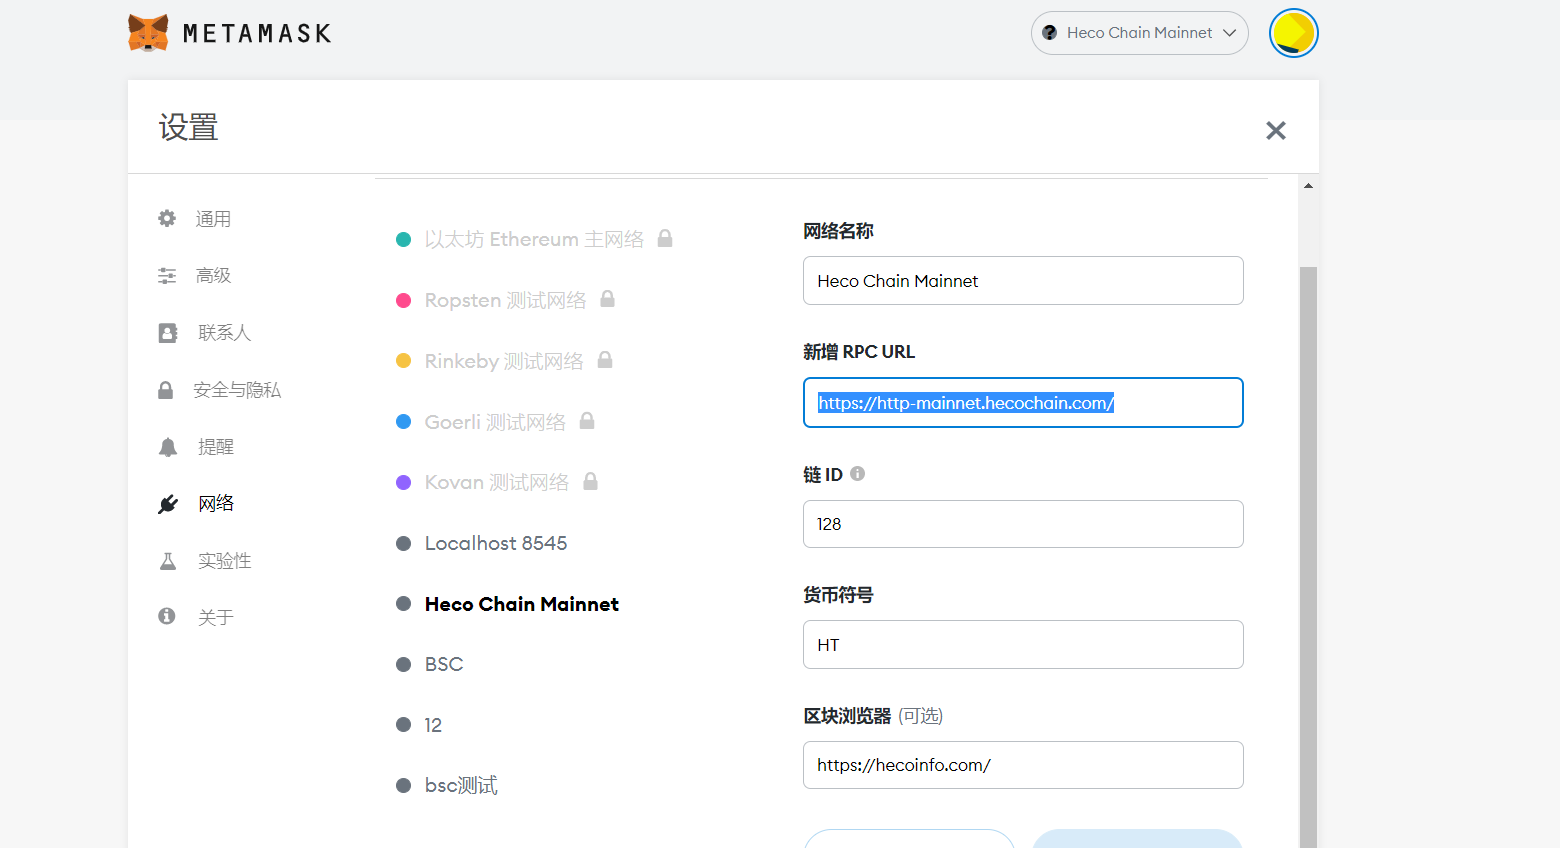Click the yellow dot of the Rinkeby network
The image size is (1560, 849).
click(404, 361)
